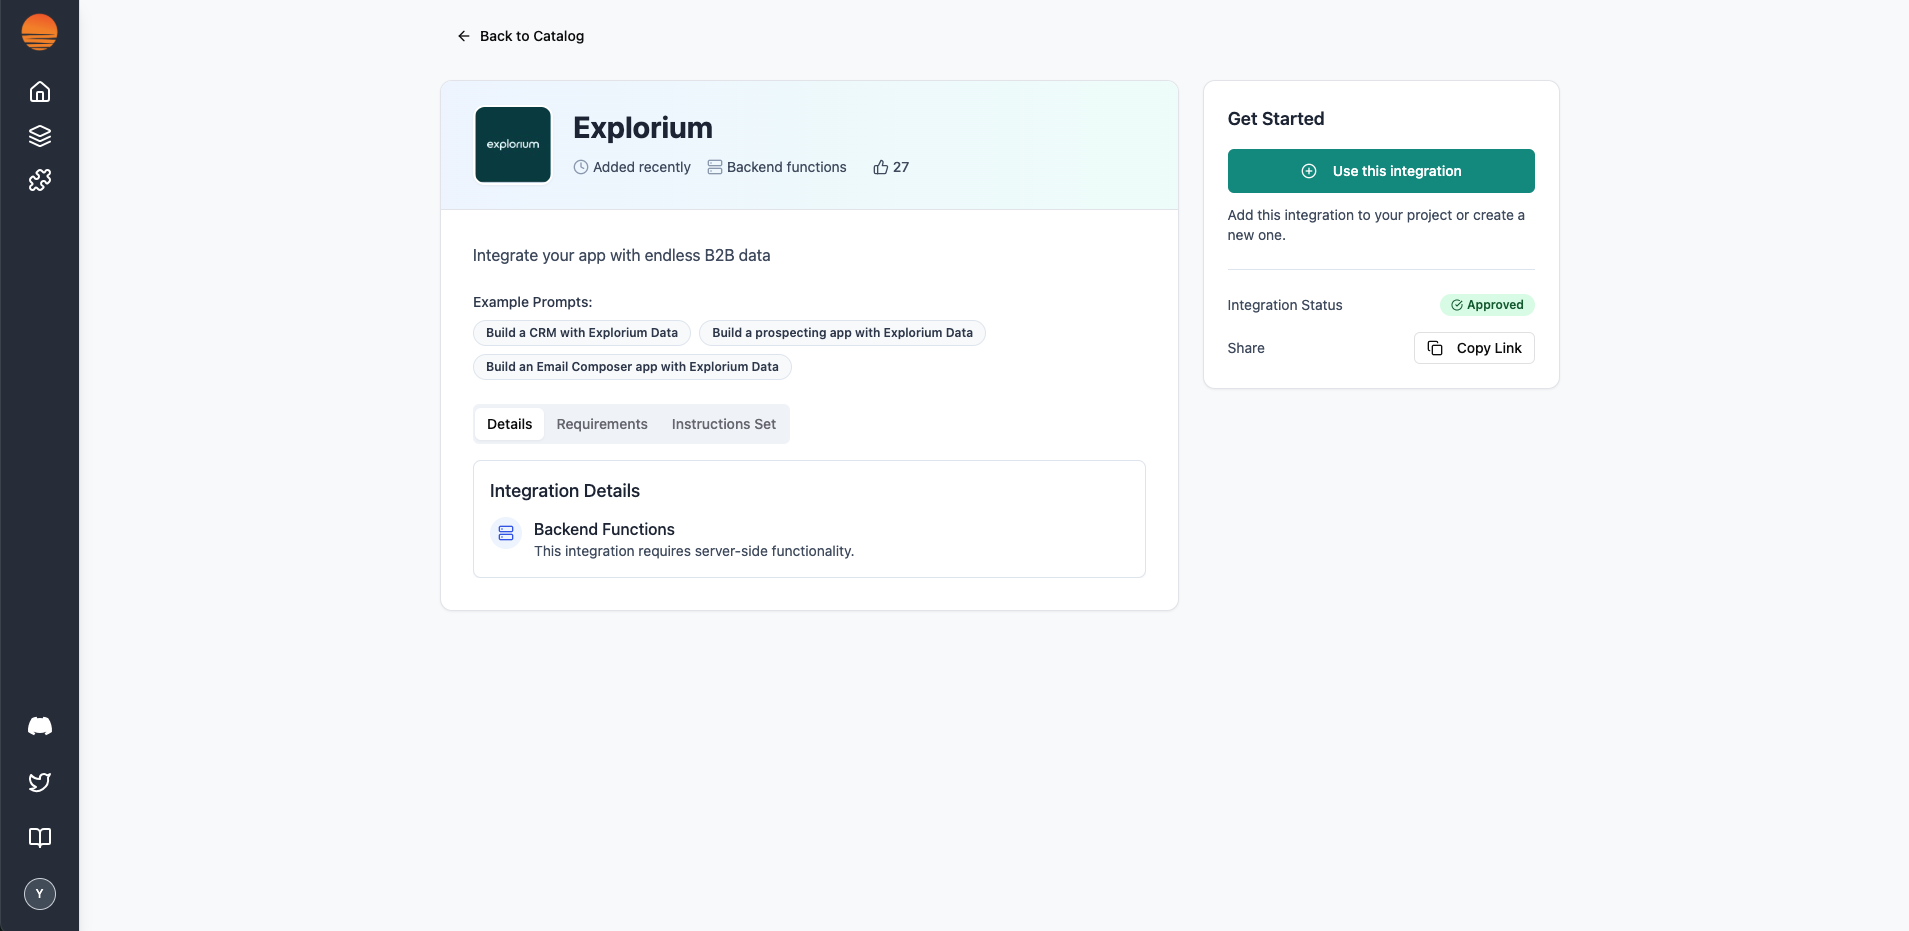Click the Added recently label

642,167
